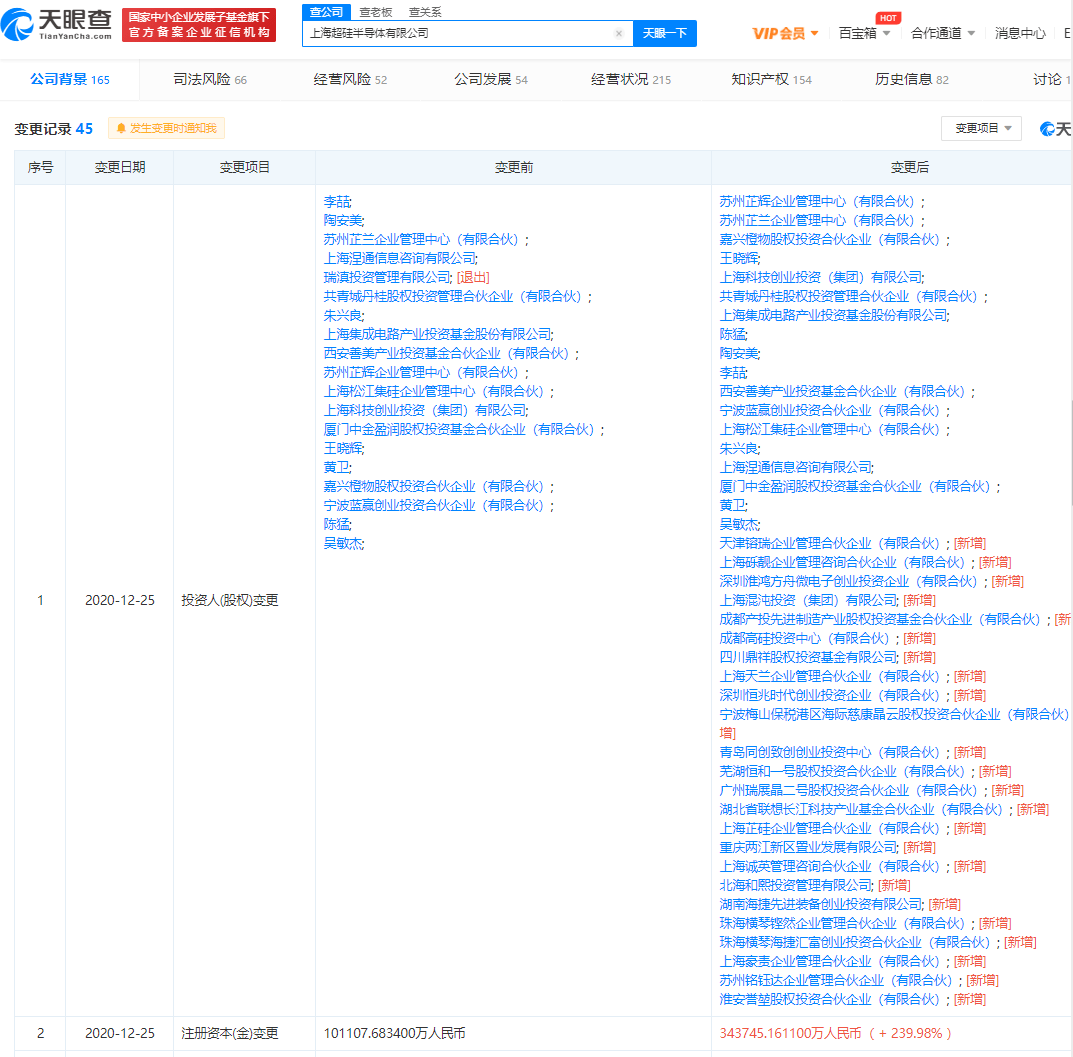Screen dimensions: 1073x1057
Task: Click the red 官方备案企业征信机构 banner
Action: click(199, 25)
